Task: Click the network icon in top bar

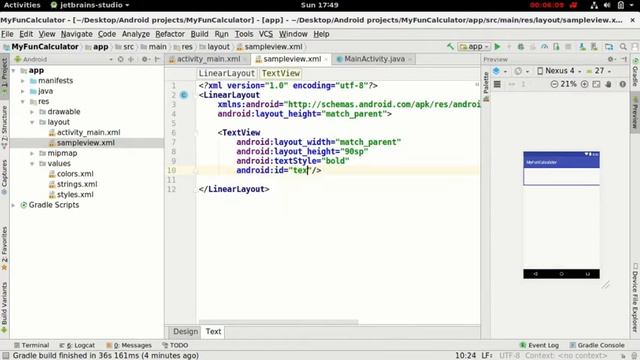Action: (x=594, y=5)
